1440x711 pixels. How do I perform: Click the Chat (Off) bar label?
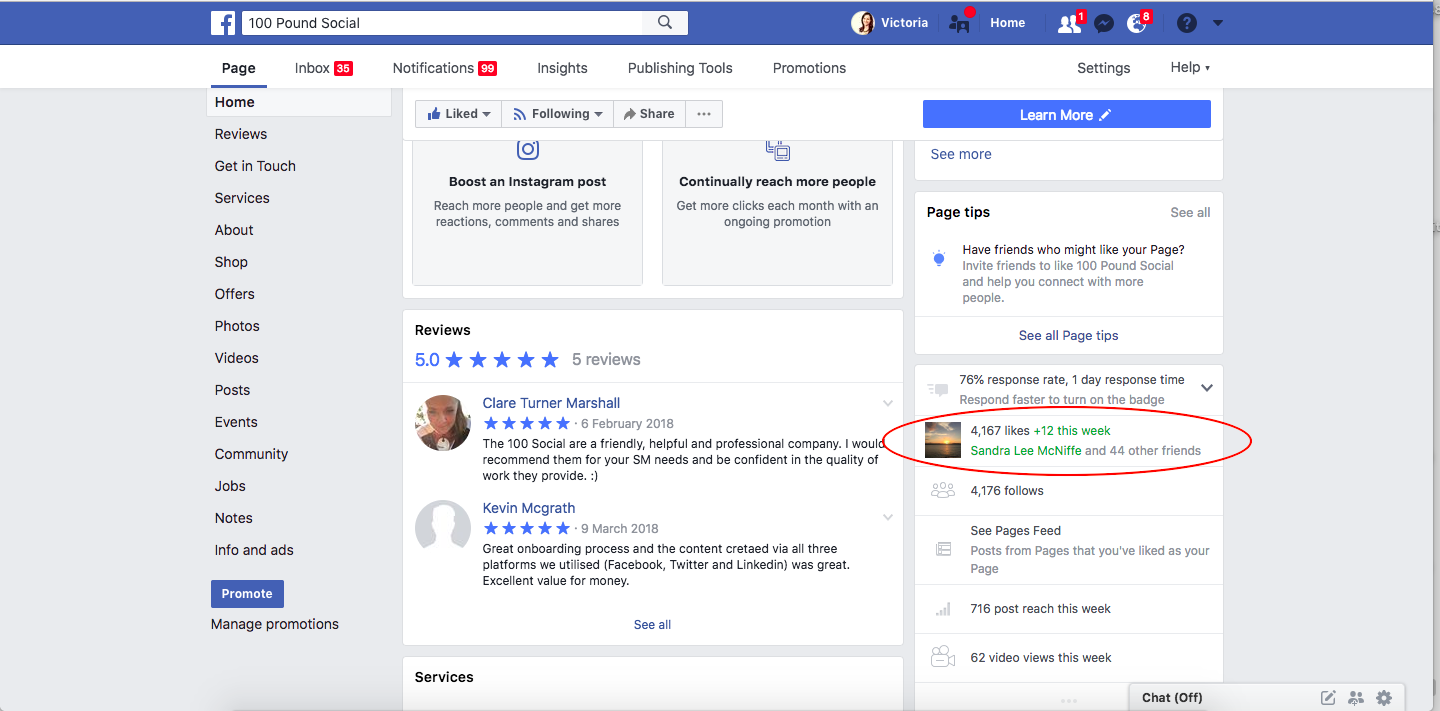point(1172,697)
